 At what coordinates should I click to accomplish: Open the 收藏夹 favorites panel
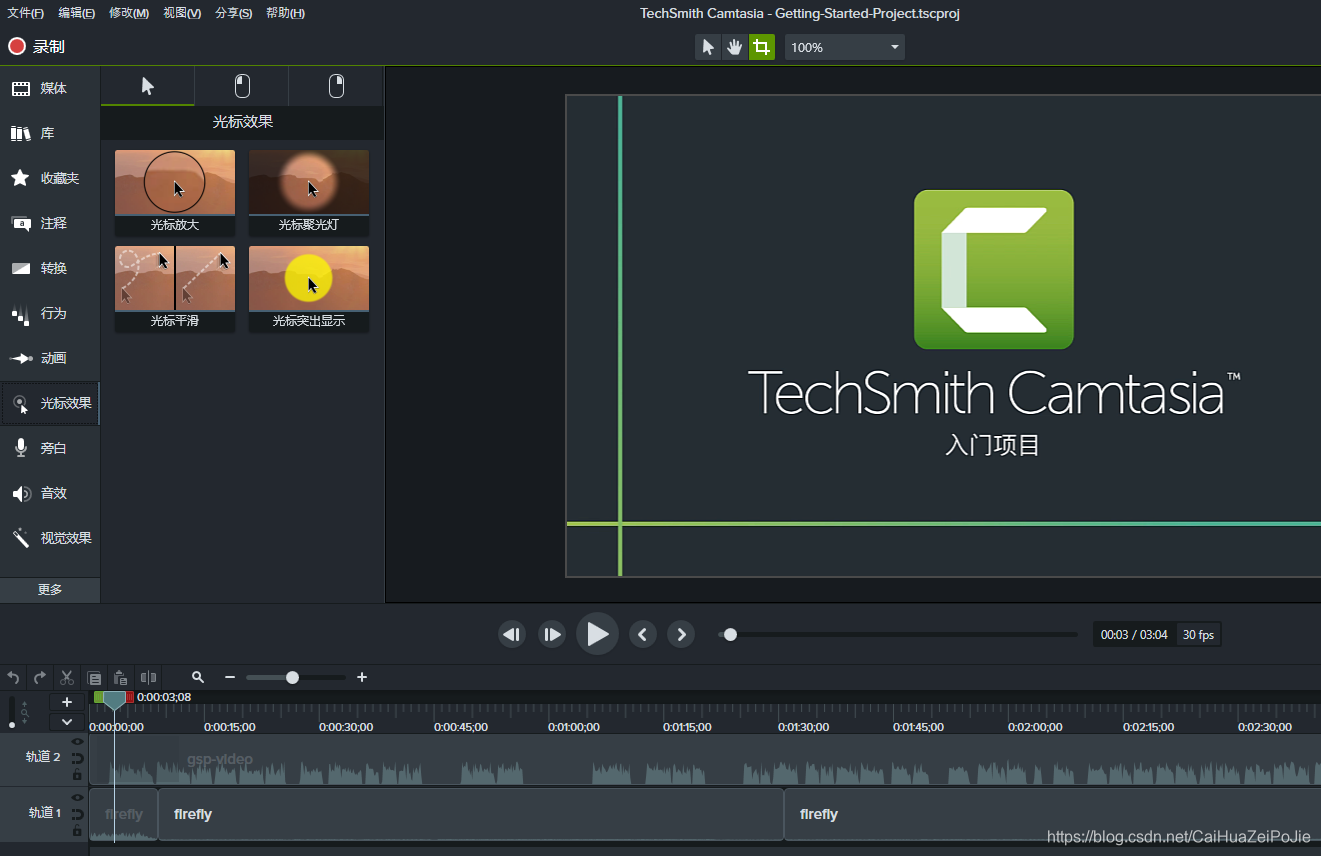(x=50, y=179)
